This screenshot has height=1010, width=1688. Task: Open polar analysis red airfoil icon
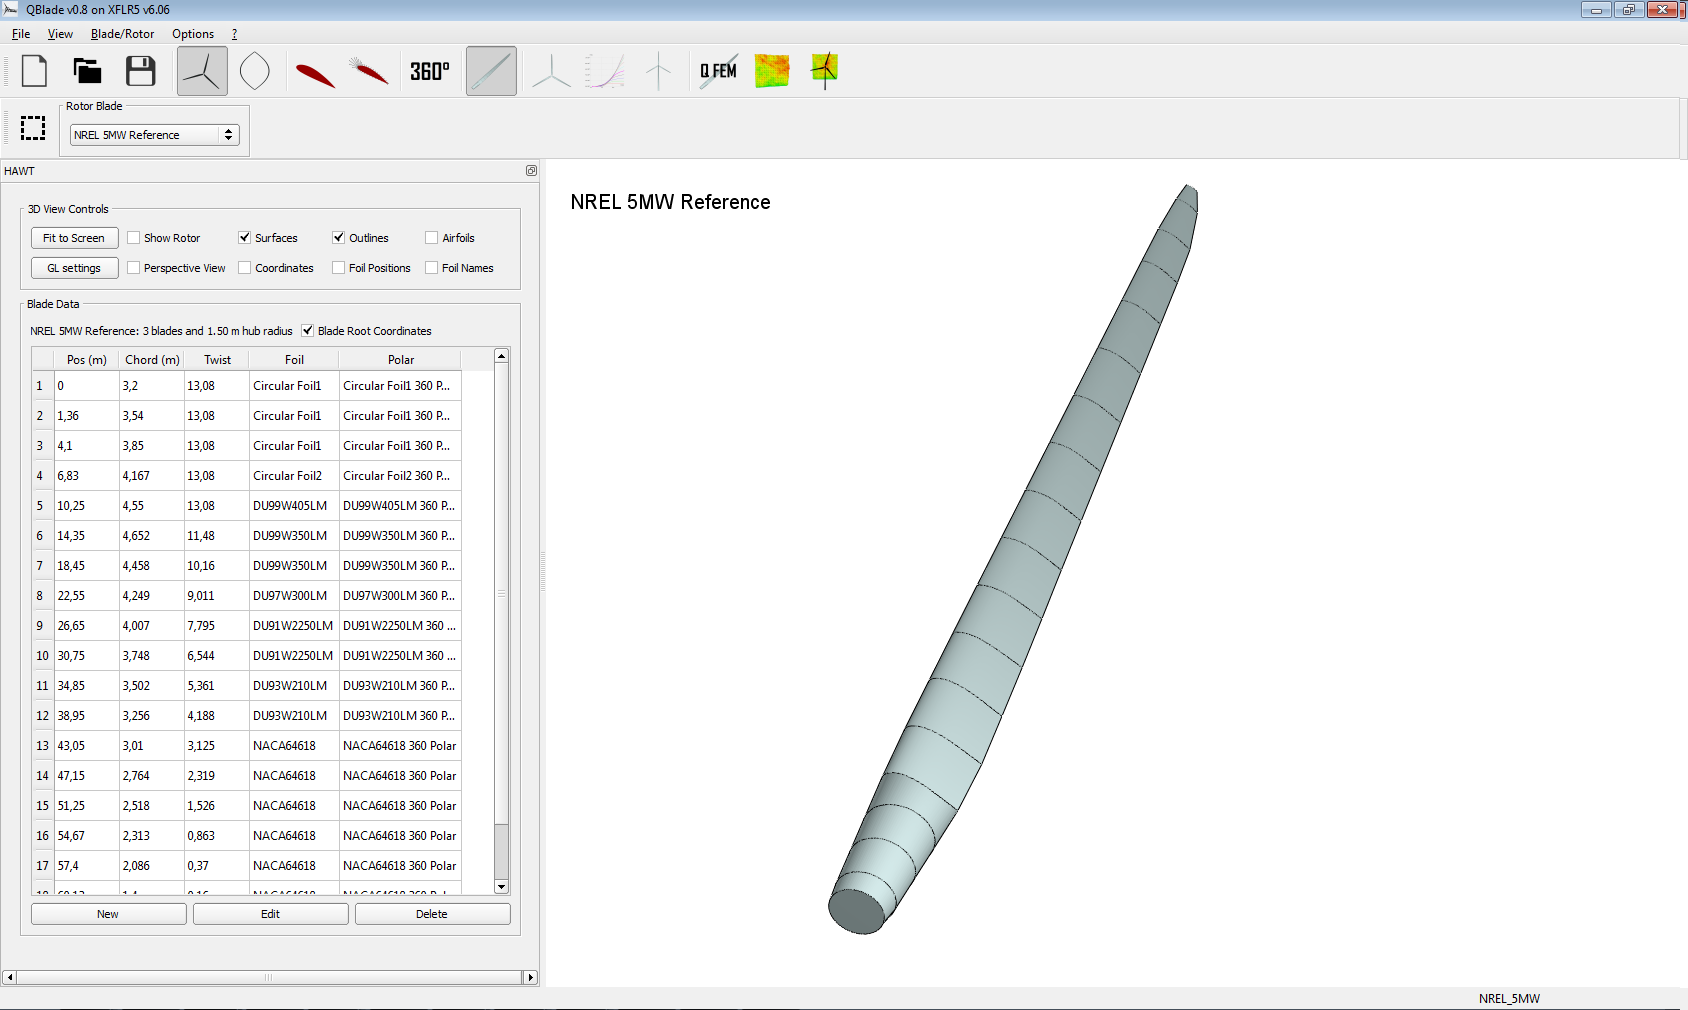click(x=315, y=75)
